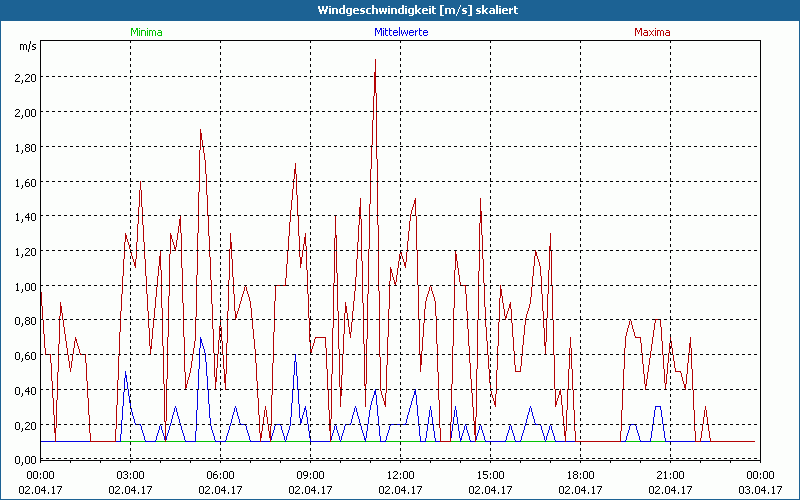This screenshot has height=500, width=800.
Task: Click the m/s unit label on y-axis
Action: (26, 47)
